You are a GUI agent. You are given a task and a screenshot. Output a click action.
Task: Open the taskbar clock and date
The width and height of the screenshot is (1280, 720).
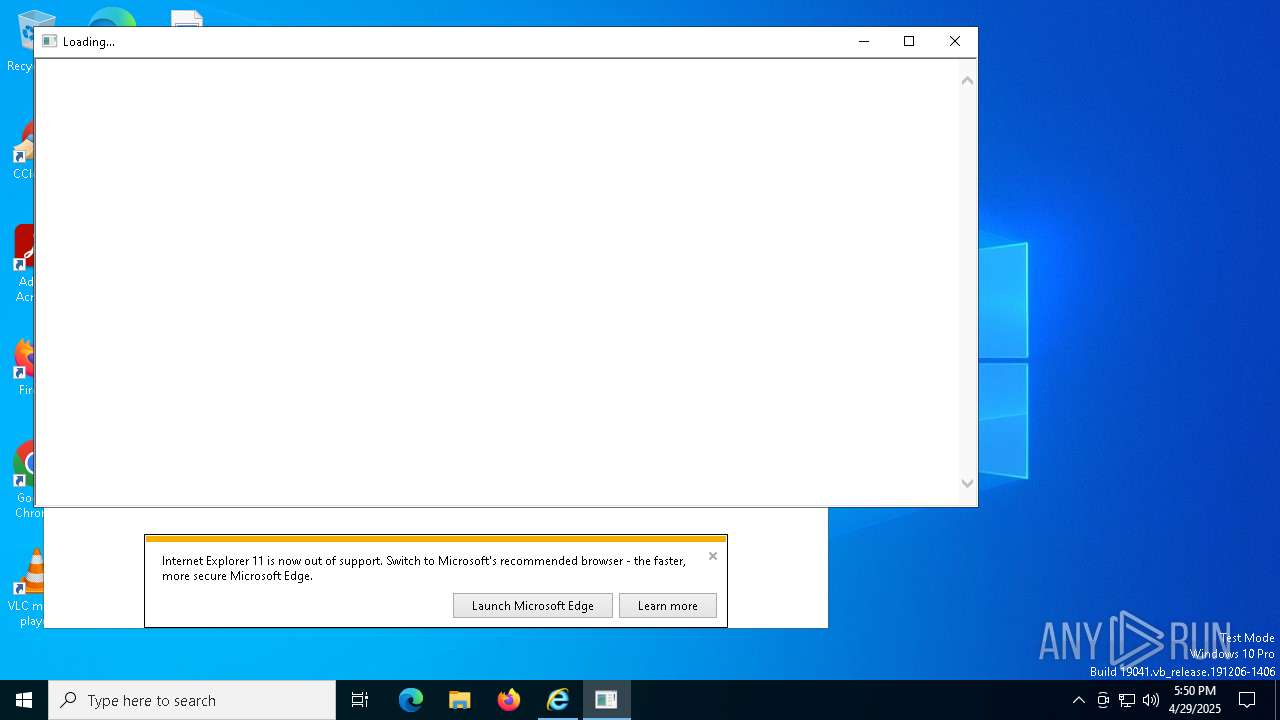[1195, 700]
